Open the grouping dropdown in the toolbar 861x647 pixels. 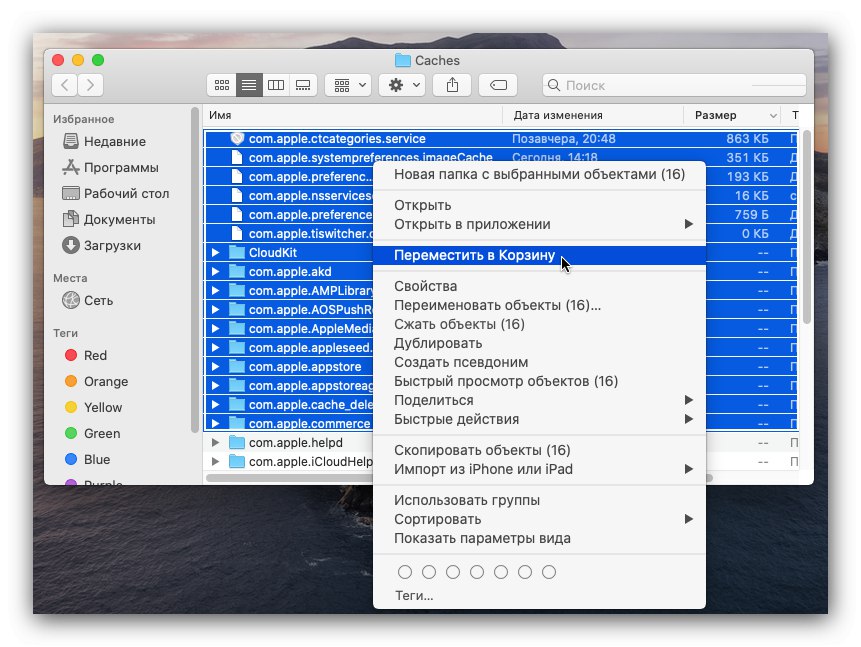pyautogui.click(x=347, y=85)
